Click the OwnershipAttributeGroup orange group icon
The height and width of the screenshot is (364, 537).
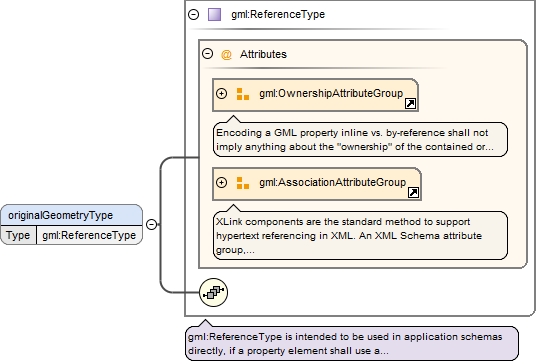243,94
